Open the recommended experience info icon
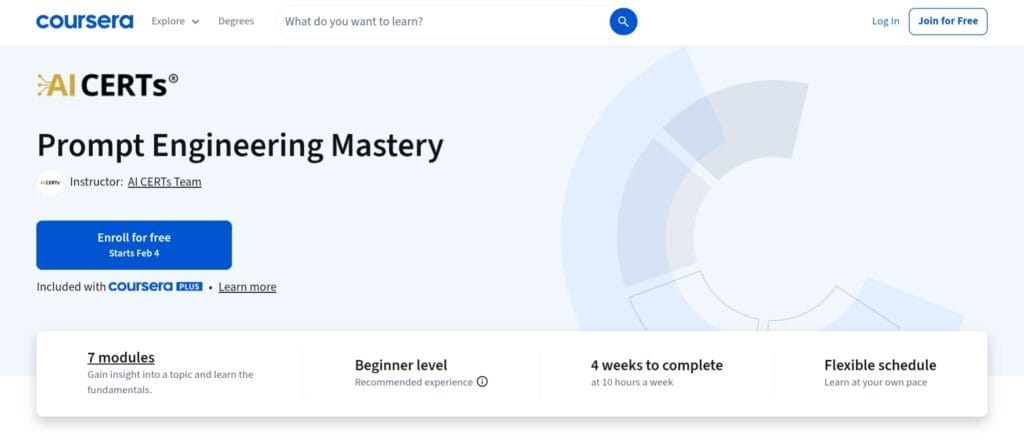1024x448 pixels. point(482,382)
